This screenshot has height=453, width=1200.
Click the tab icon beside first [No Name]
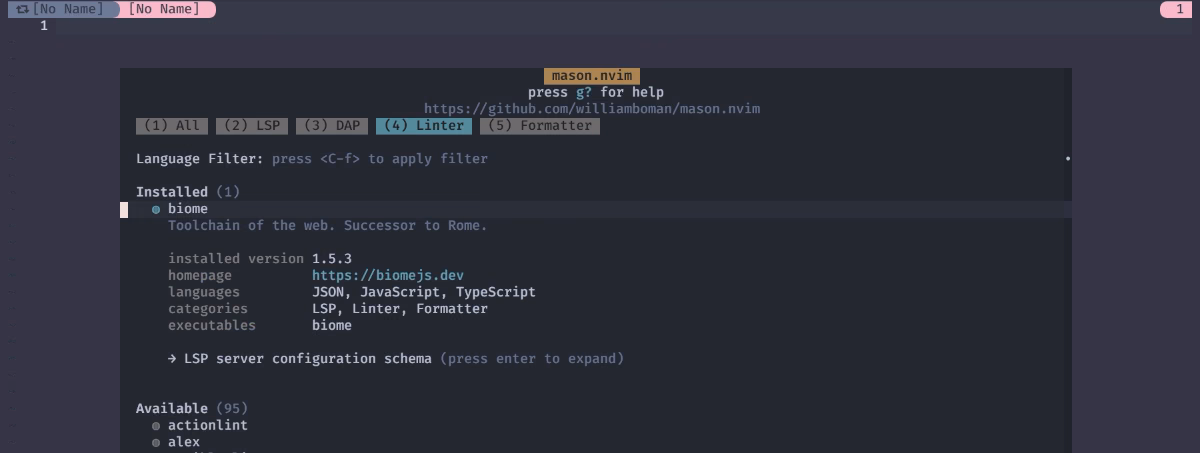pos(23,9)
